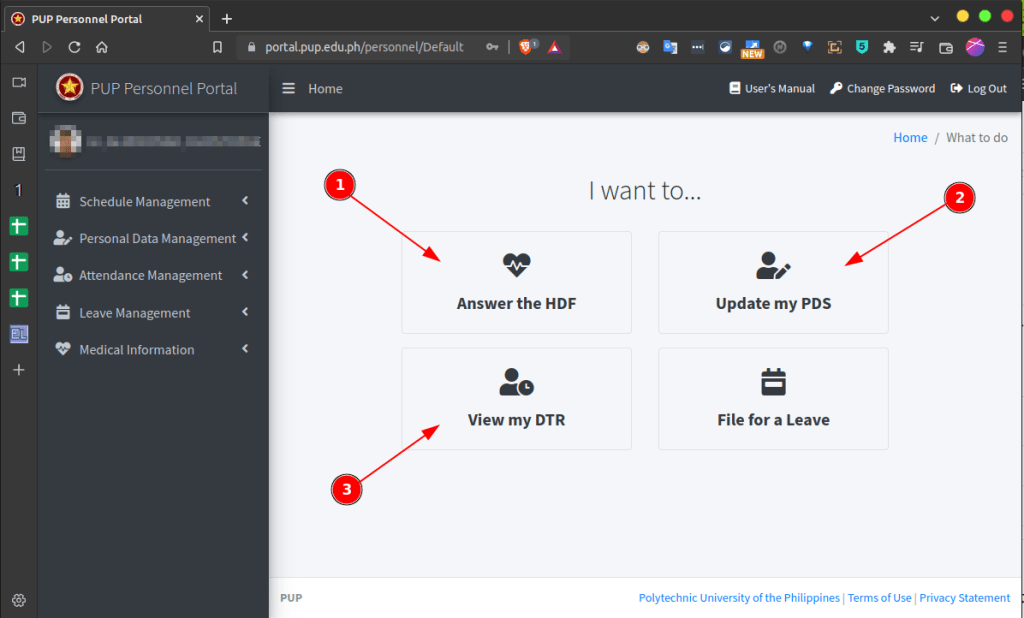
Task: Click the heartbeat icon on Answer the HDF
Action: pos(516,265)
